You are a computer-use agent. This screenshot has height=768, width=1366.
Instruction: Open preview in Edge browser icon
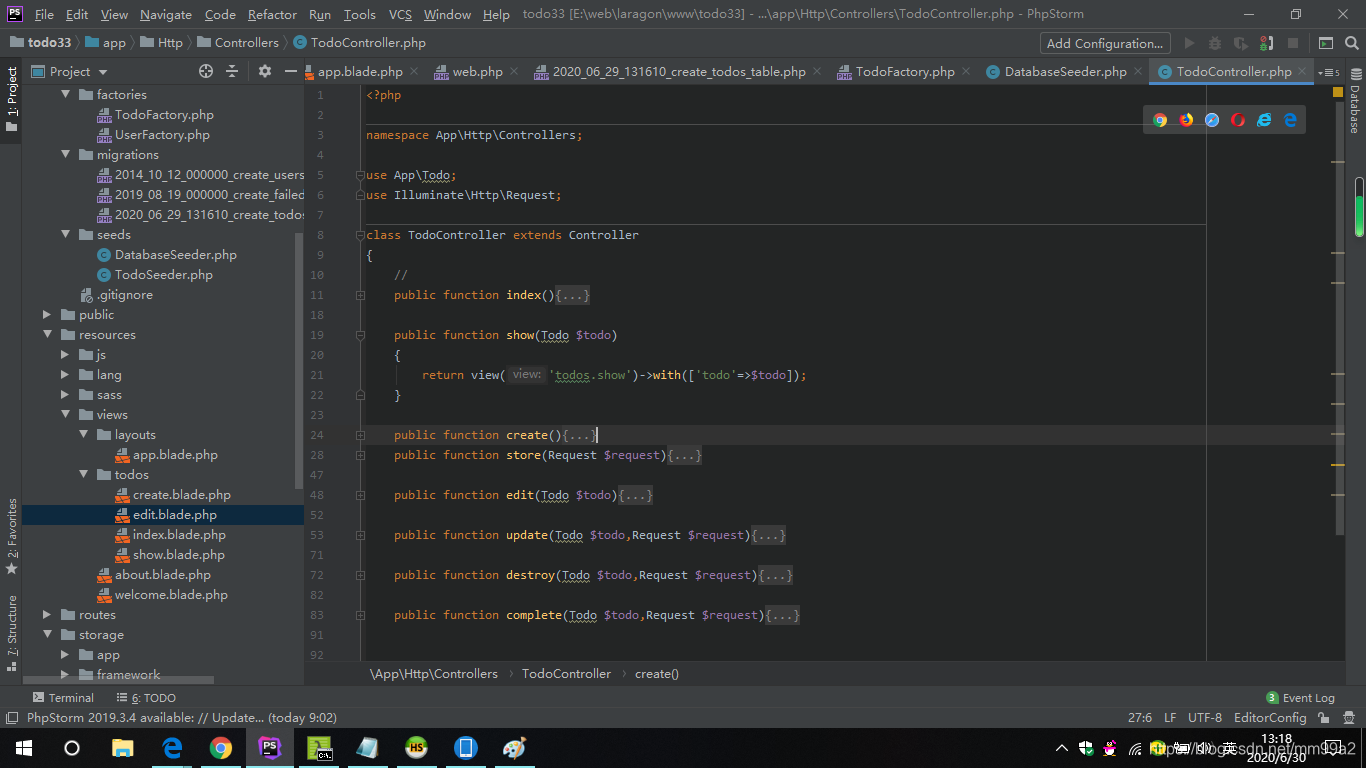[x=1290, y=120]
